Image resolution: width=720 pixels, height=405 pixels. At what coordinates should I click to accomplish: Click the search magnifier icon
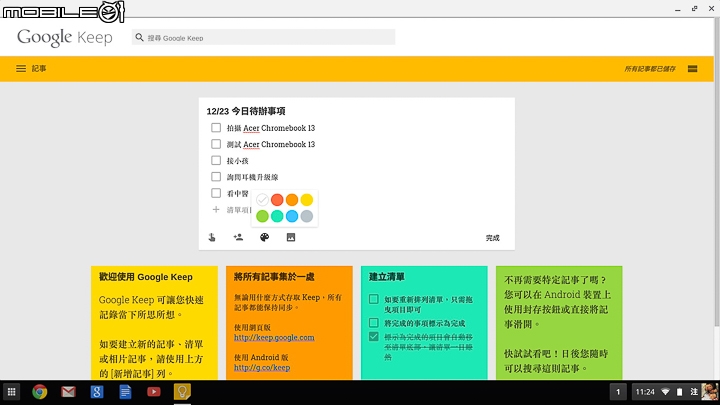coord(140,37)
